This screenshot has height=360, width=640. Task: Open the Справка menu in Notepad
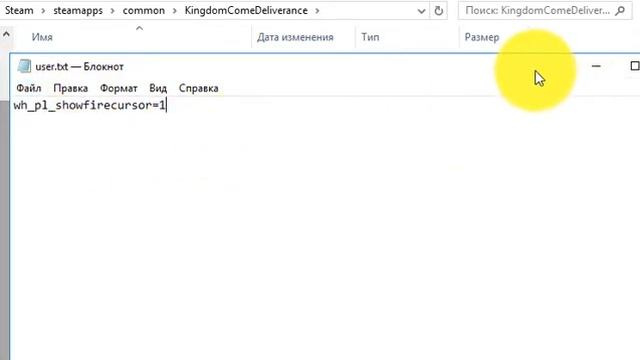click(199, 88)
